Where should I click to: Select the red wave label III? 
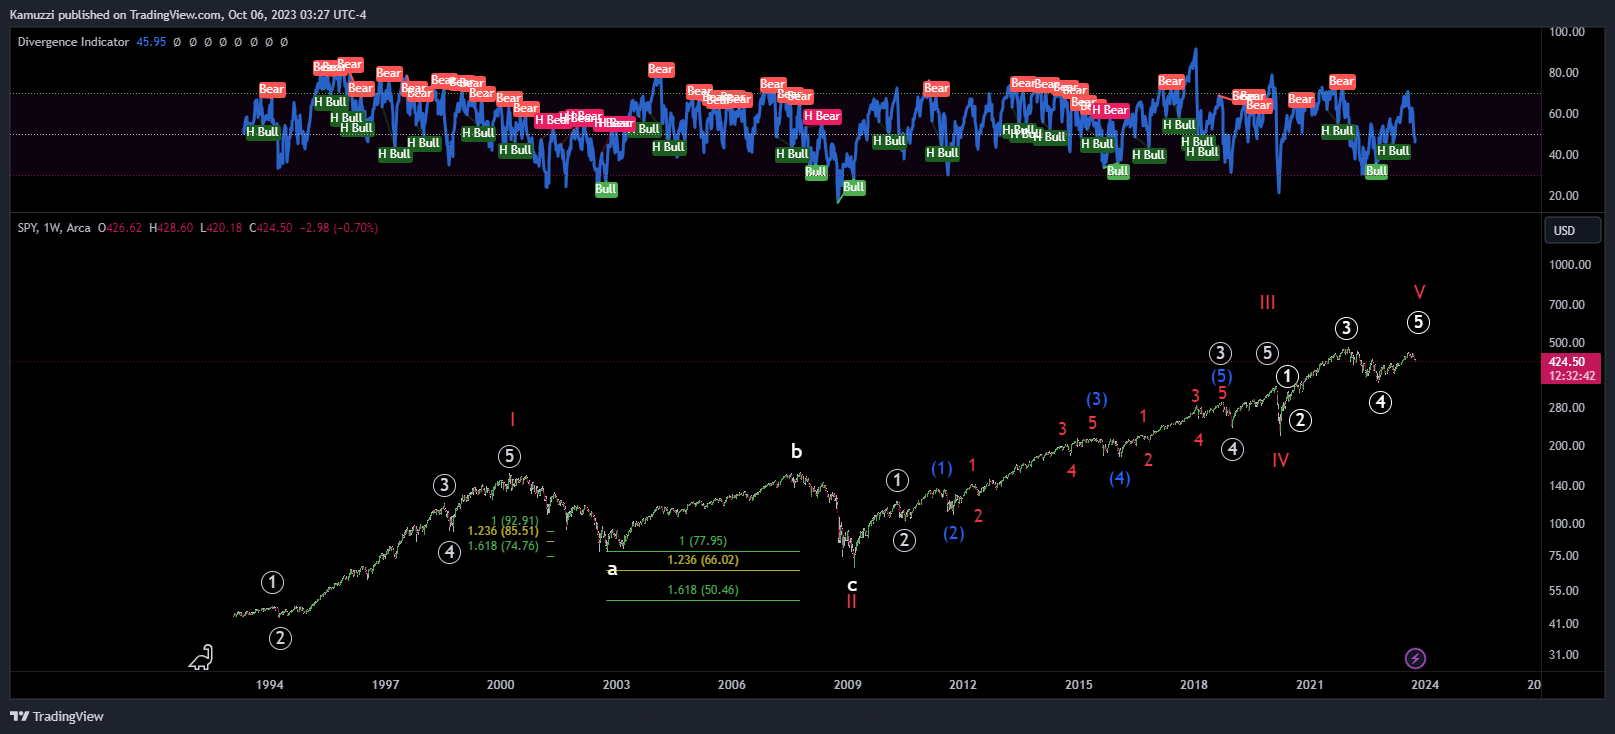(1267, 302)
